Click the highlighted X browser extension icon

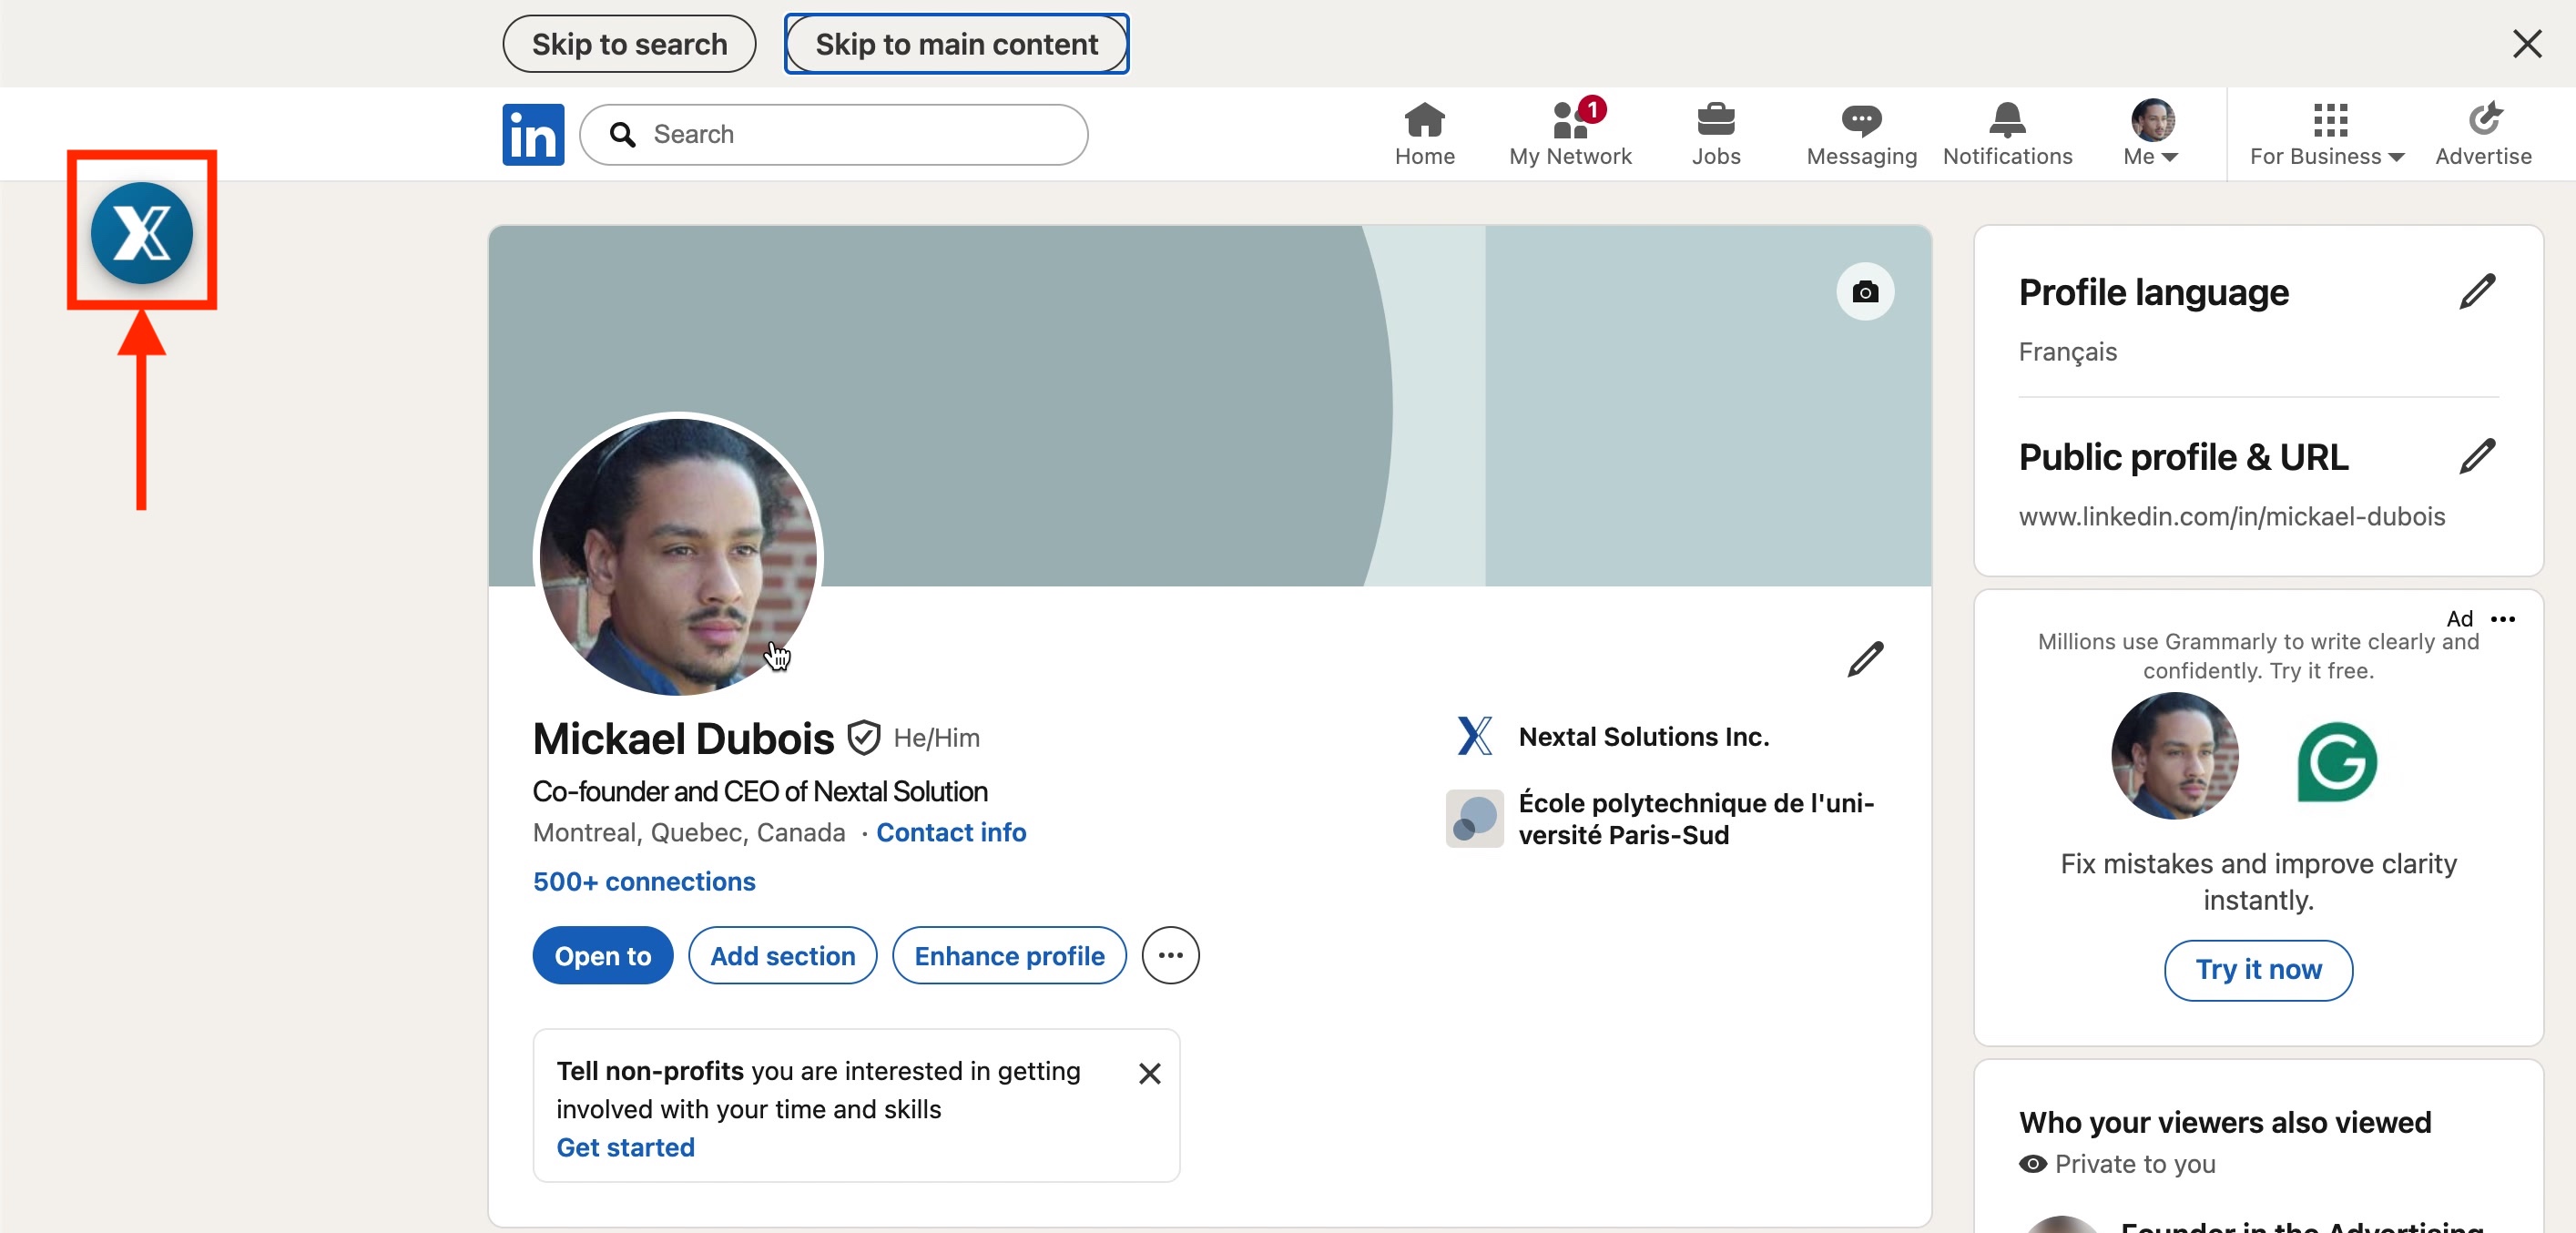pos(141,233)
